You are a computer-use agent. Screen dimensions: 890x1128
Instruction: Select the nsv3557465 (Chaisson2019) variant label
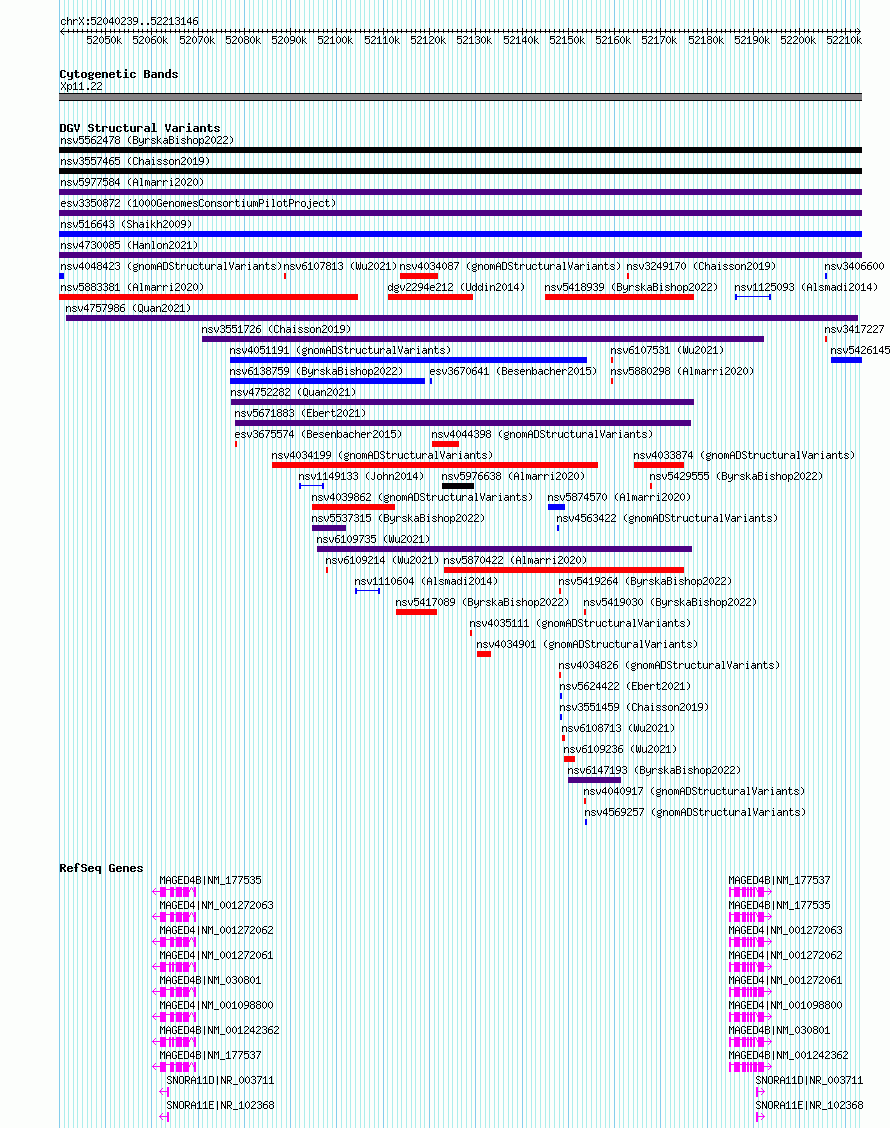click(135, 161)
